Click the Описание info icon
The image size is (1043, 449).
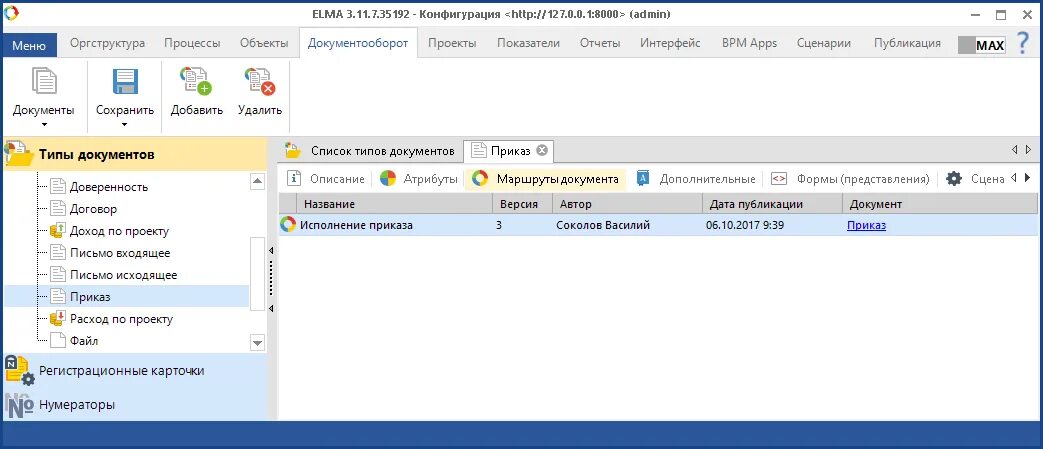click(294, 178)
